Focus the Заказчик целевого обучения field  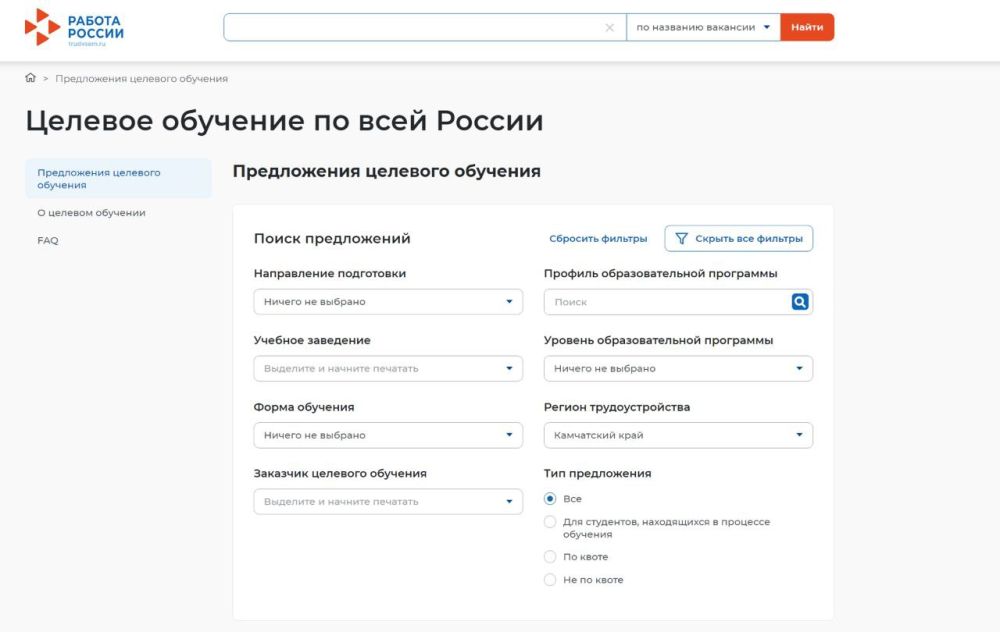pyautogui.click(x=380, y=502)
